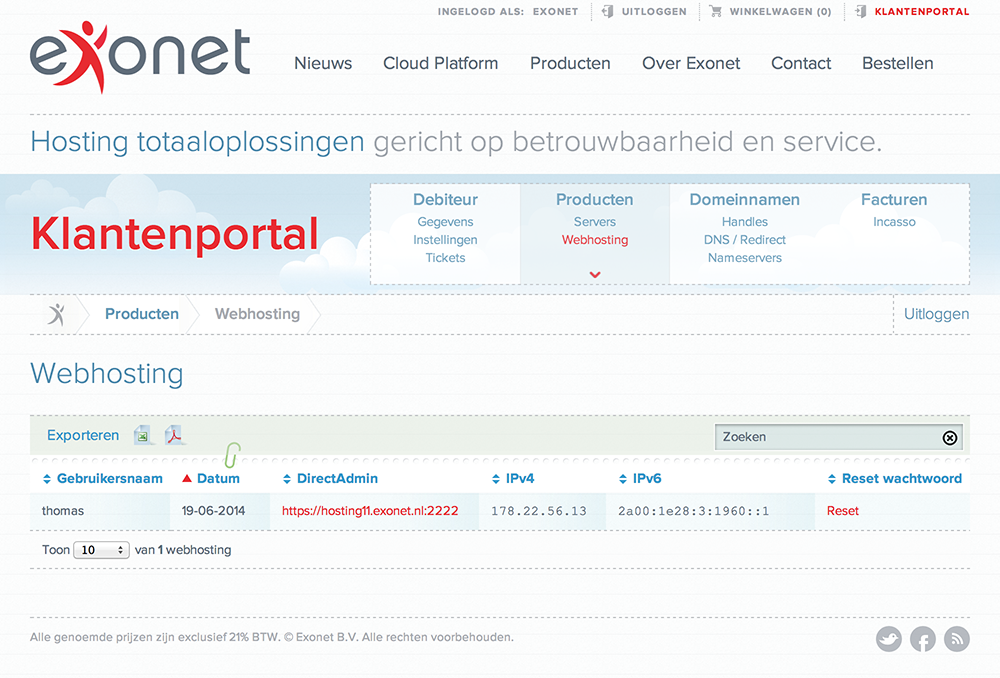Screen dimensions: 1000x678
Task: Click shopping cart icon beside Winkelwagen
Action: coord(716,11)
